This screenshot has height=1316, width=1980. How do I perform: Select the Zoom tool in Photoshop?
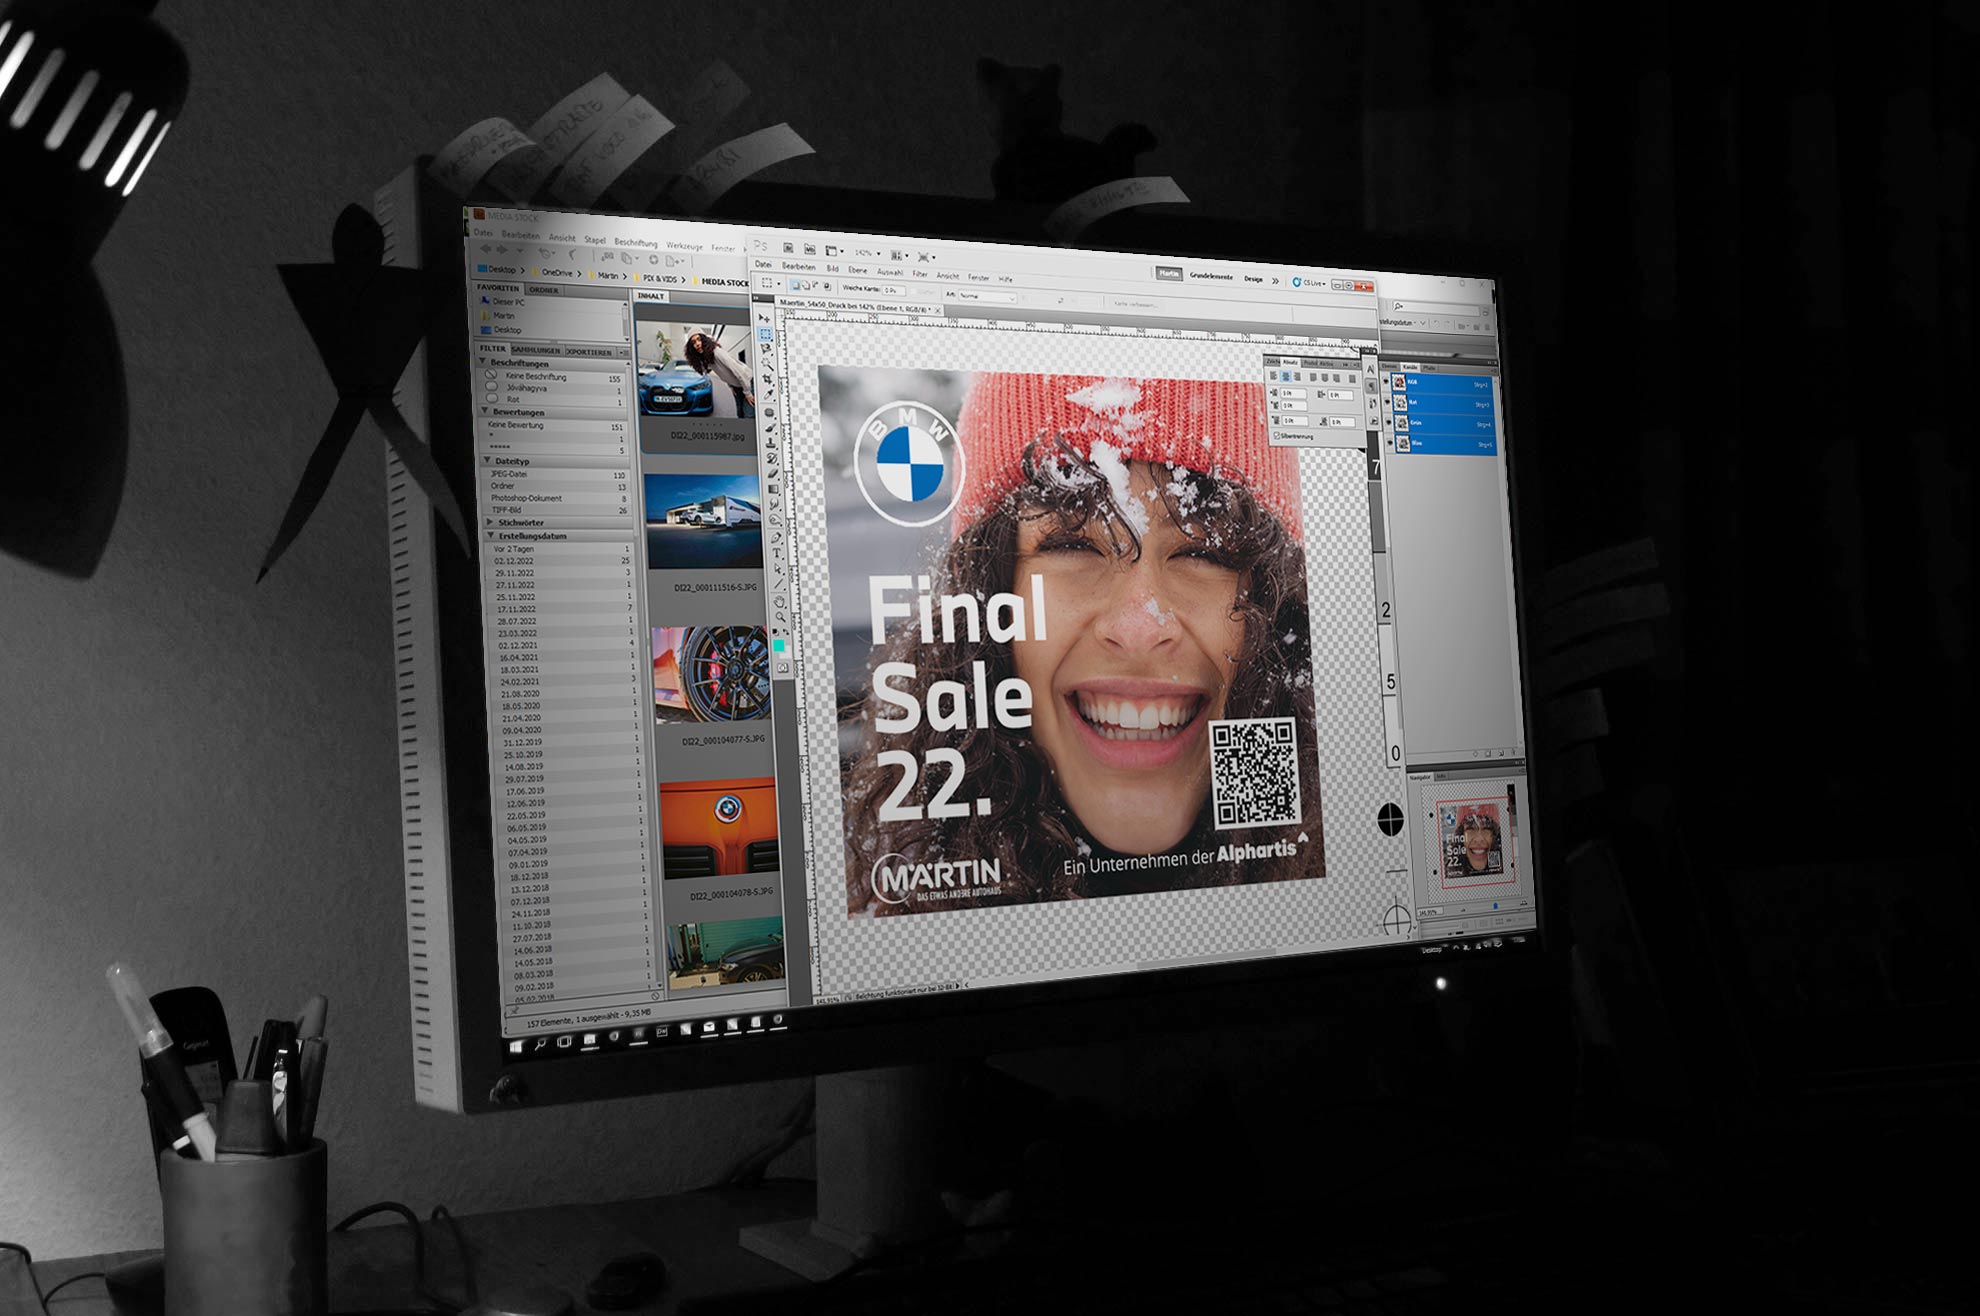[x=780, y=617]
